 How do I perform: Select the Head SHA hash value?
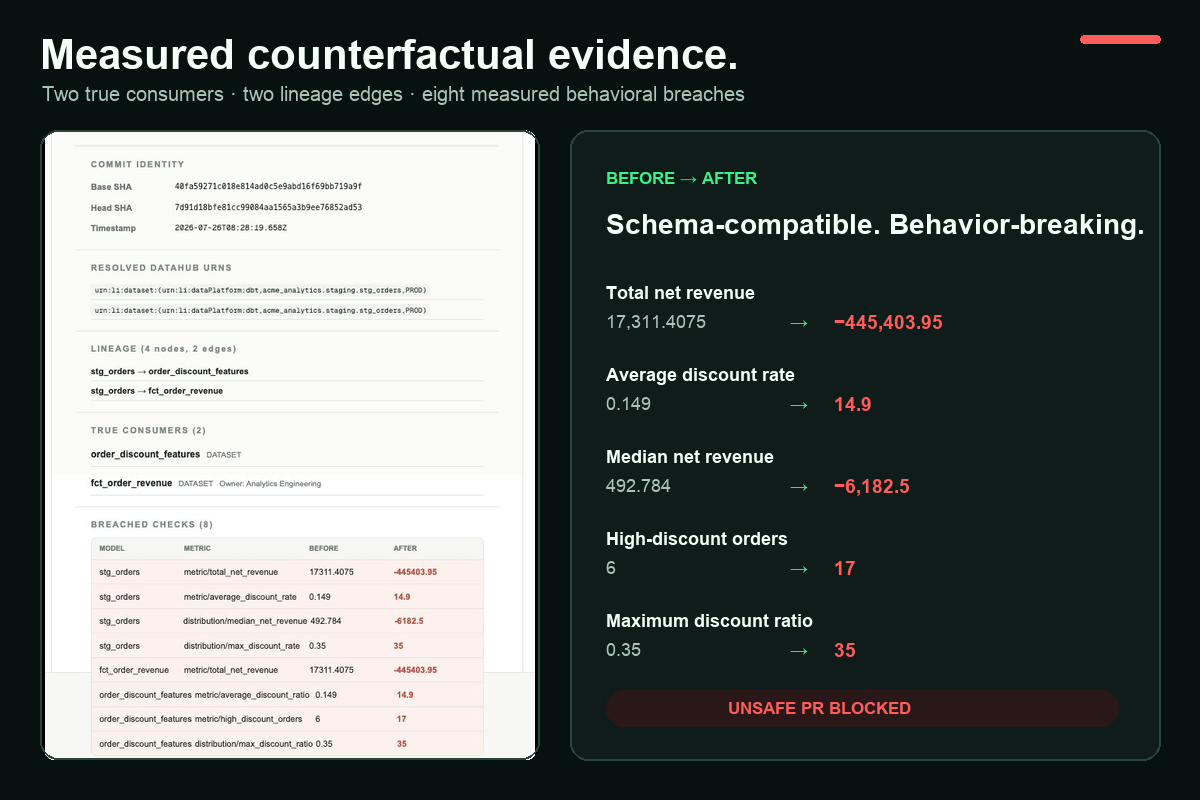tap(268, 207)
